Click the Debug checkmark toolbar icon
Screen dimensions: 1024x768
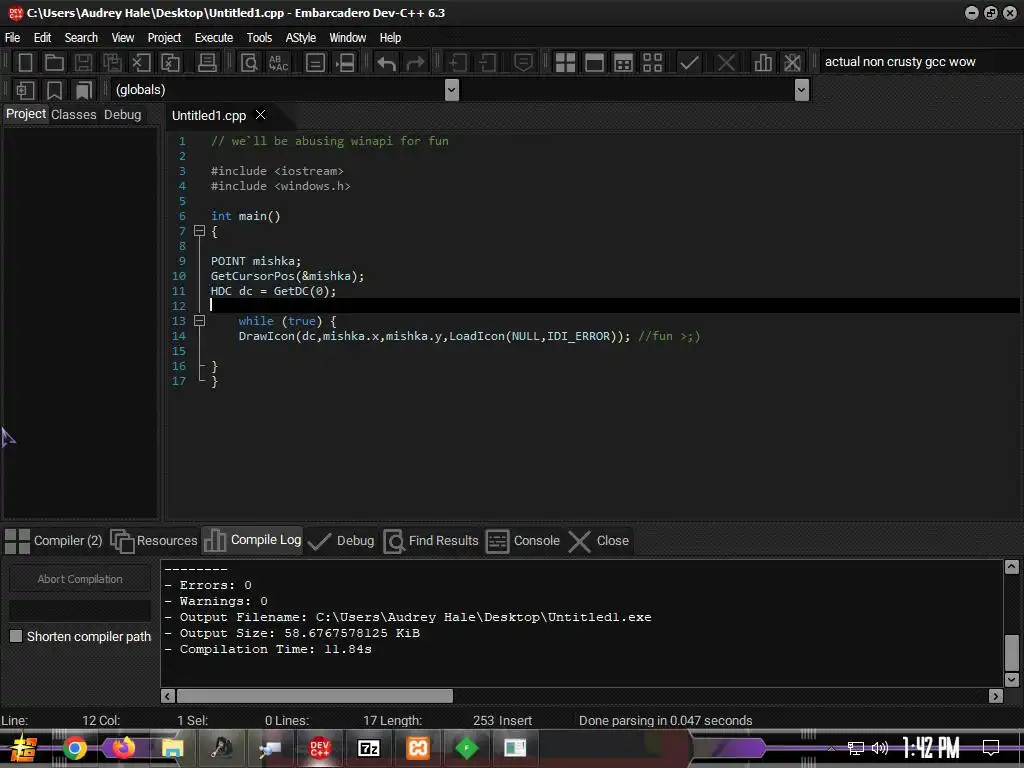point(689,63)
